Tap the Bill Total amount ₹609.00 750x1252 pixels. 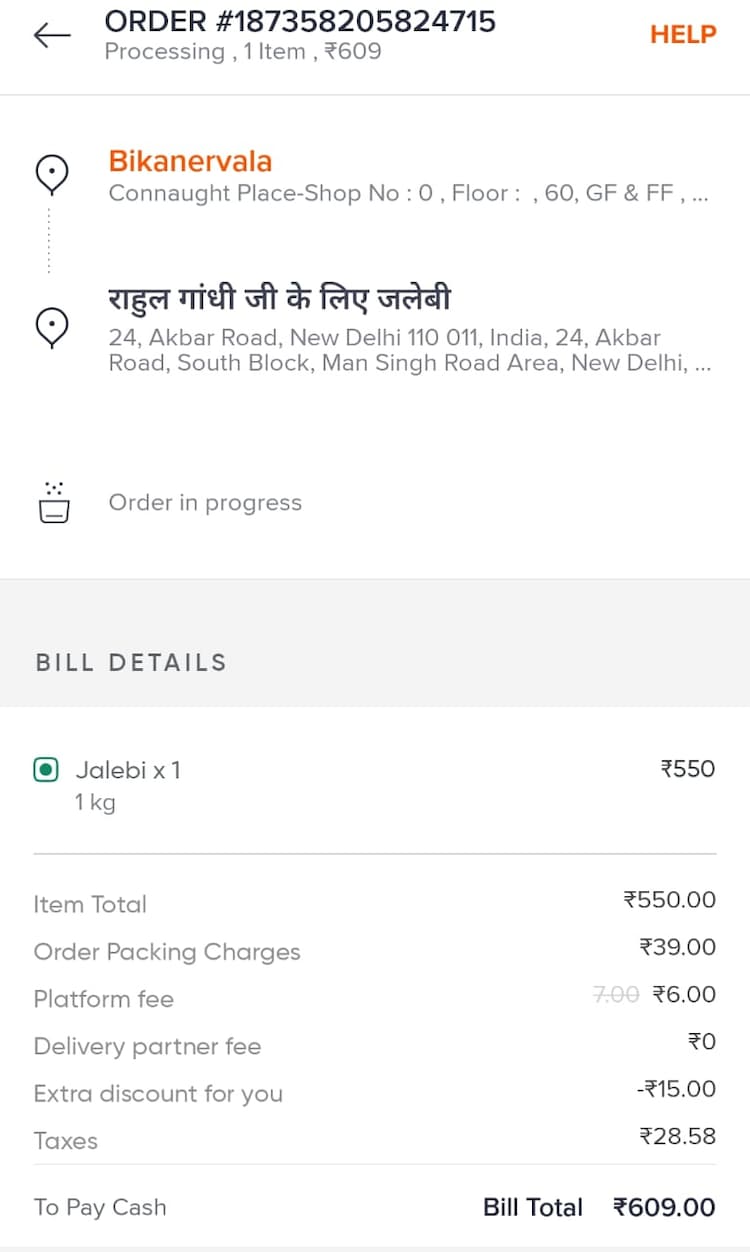click(664, 1207)
